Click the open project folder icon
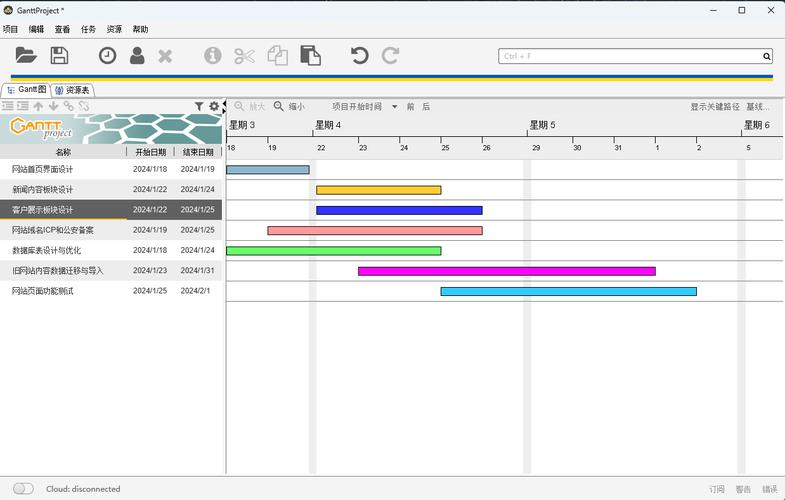The width and height of the screenshot is (785, 500). coord(27,56)
